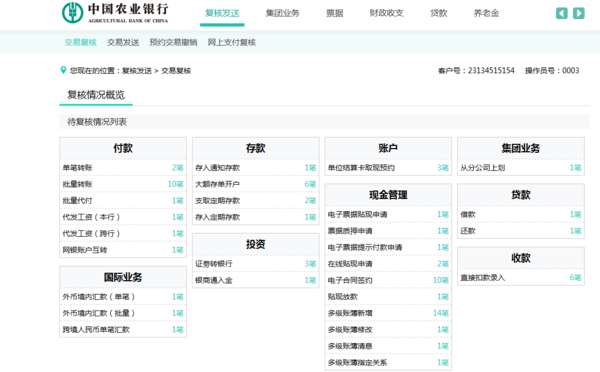Image resolution: width=600 pixels, height=372 pixels.
Task: Click the 代发工资（本行） row
Action: [123, 217]
